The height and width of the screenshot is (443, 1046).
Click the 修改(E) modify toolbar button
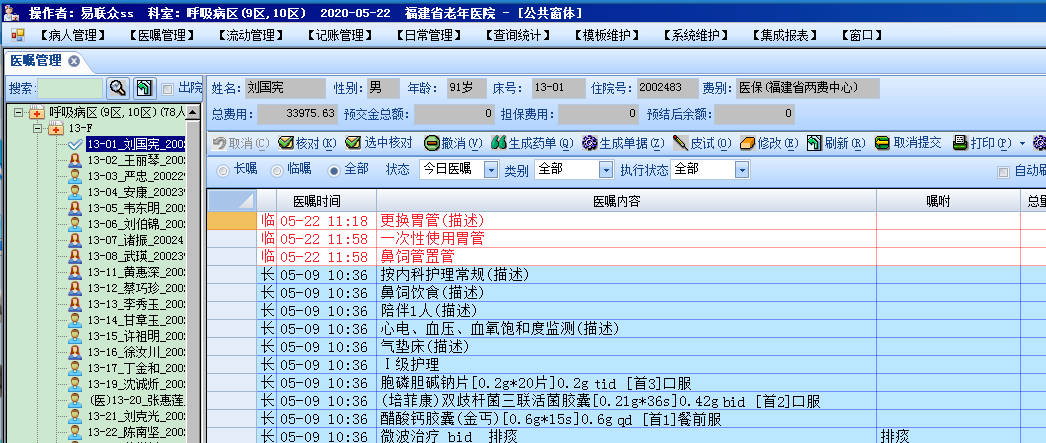click(x=769, y=143)
